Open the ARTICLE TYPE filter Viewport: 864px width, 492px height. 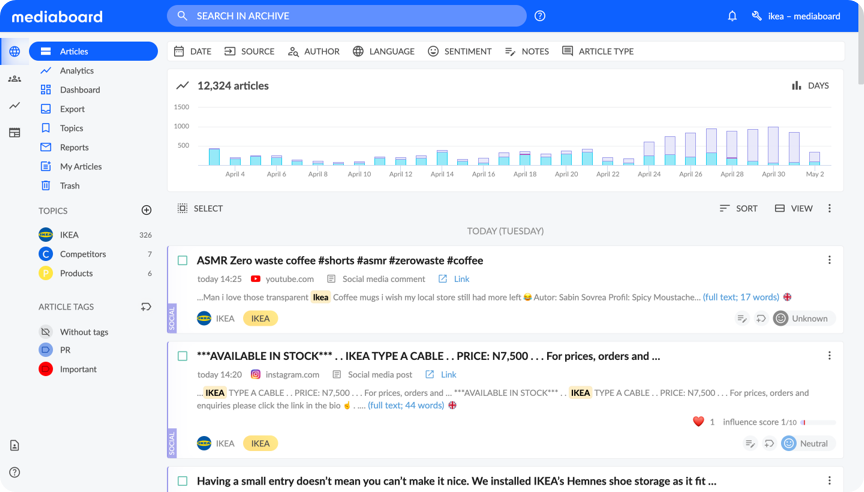coord(598,51)
